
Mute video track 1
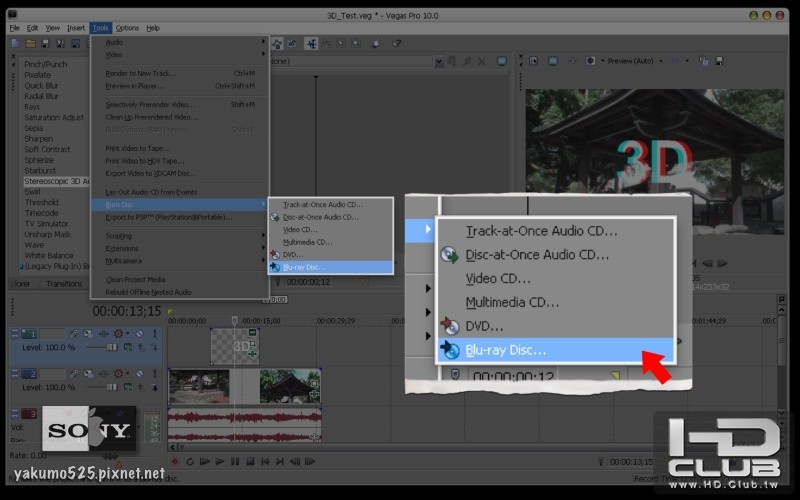tap(139, 333)
